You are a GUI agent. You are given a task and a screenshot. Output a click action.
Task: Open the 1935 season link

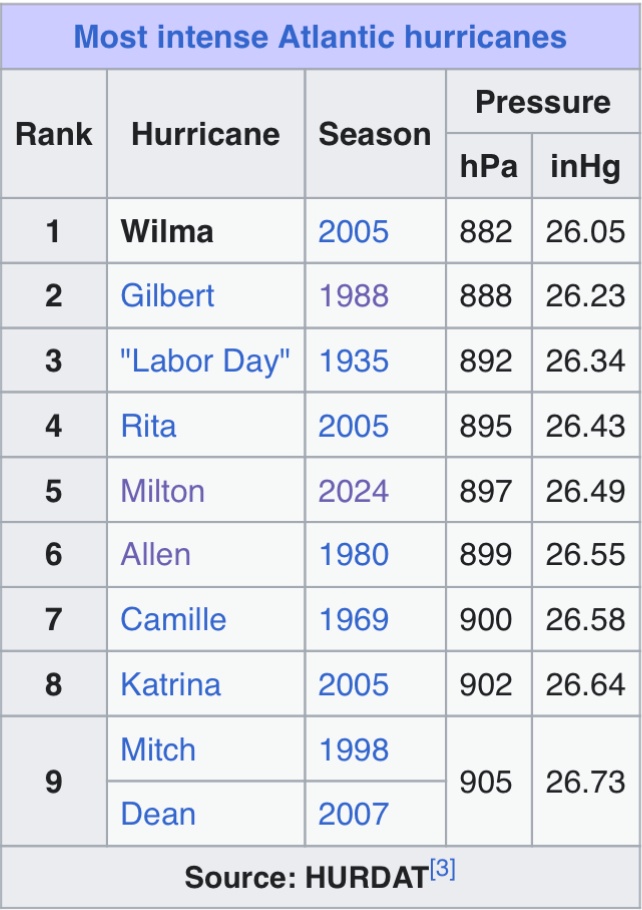point(353,361)
